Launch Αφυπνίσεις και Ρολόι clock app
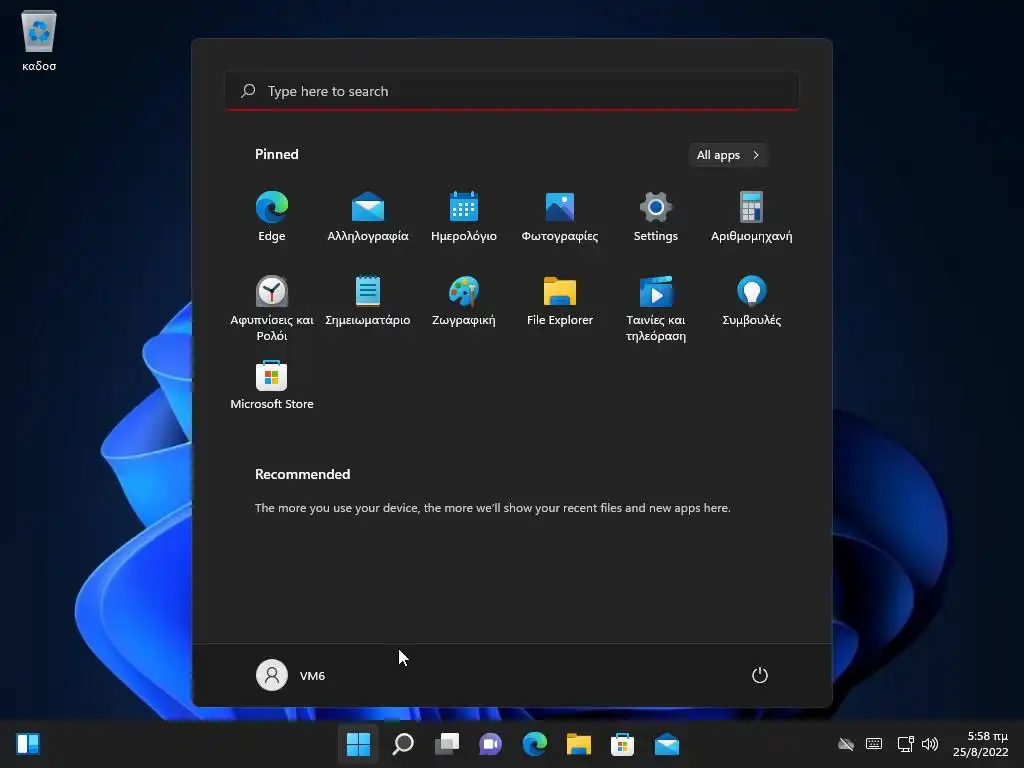 pos(272,308)
